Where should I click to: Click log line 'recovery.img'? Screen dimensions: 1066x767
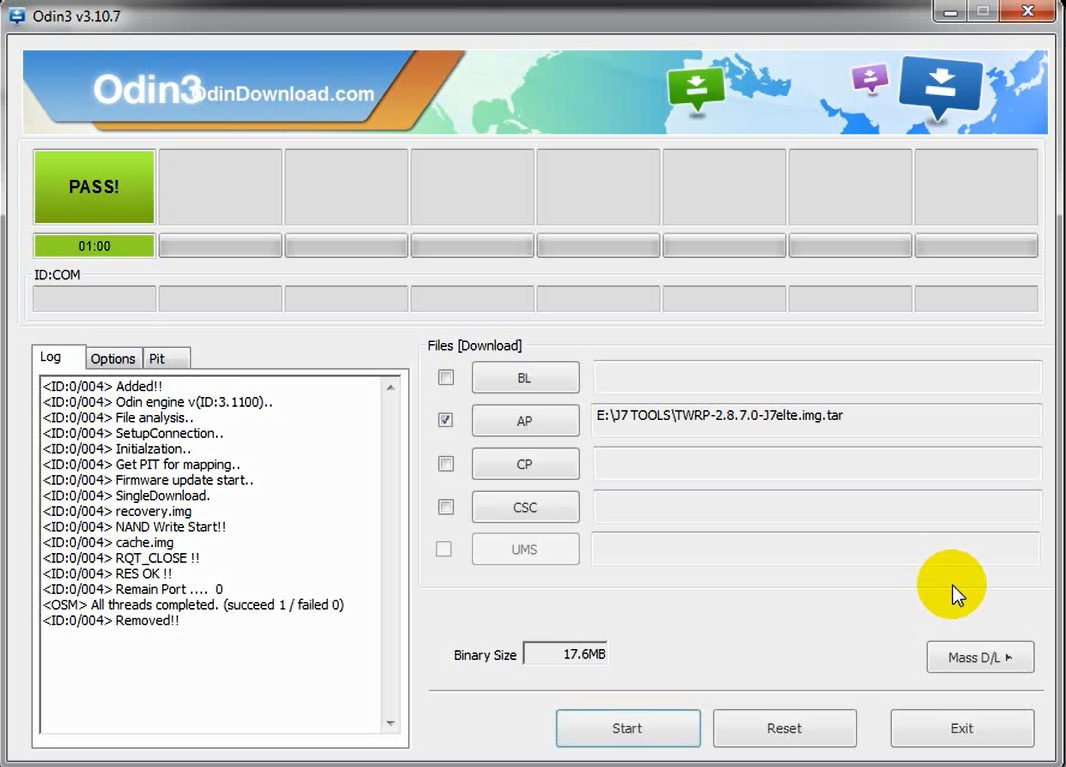117,511
